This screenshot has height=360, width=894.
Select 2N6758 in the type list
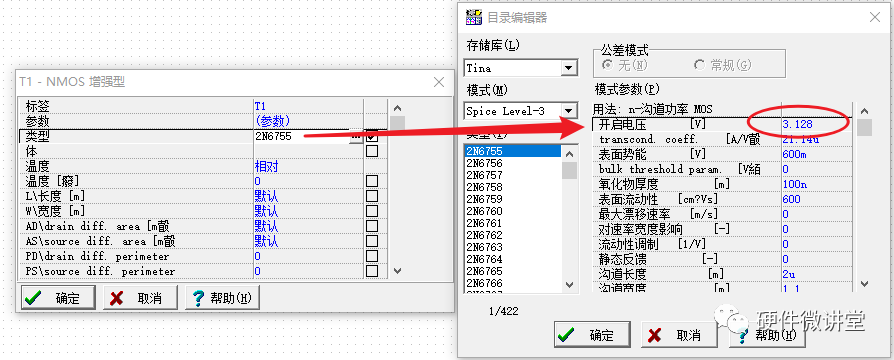point(512,187)
